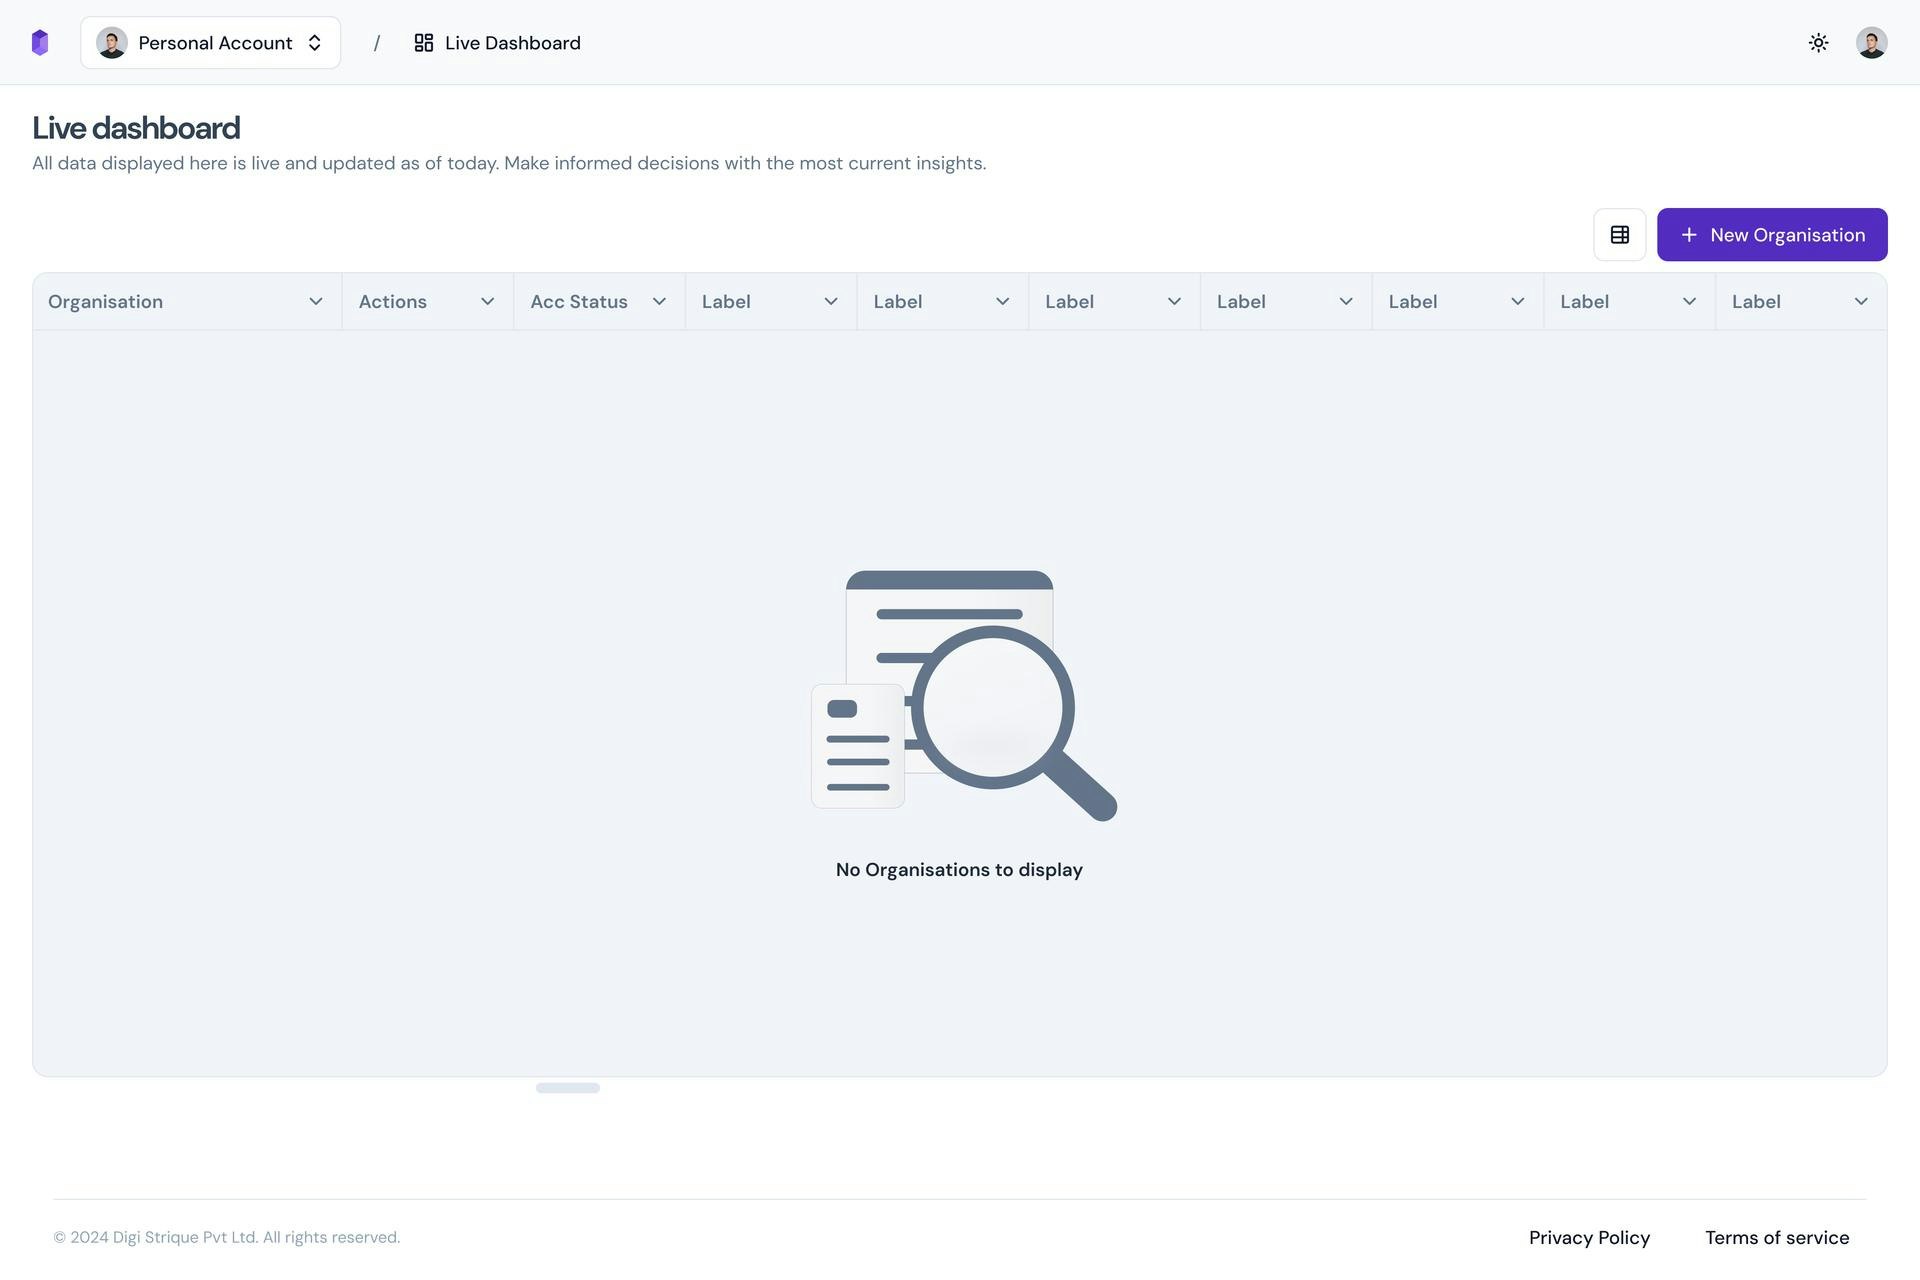Click the Personal Account avatar picture
This screenshot has width=1920, height=1280.
[x=111, y=43]
